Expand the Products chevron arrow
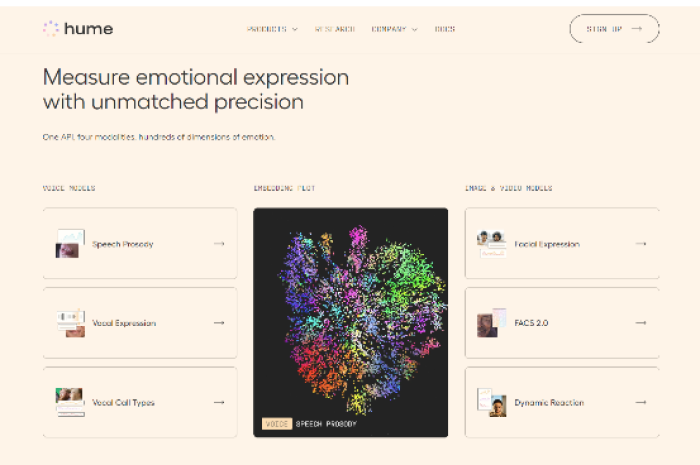 pos(295,29)
